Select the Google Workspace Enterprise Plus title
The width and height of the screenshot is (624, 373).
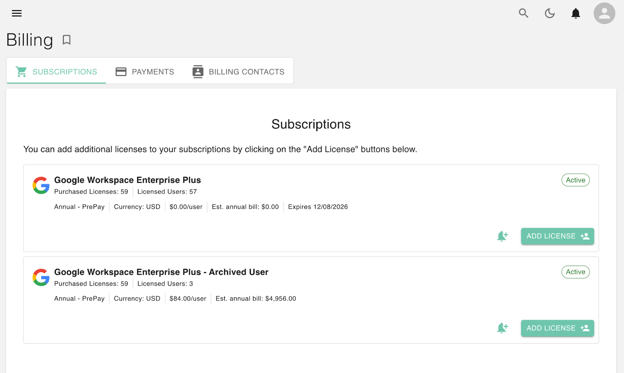tap(127, 180)
